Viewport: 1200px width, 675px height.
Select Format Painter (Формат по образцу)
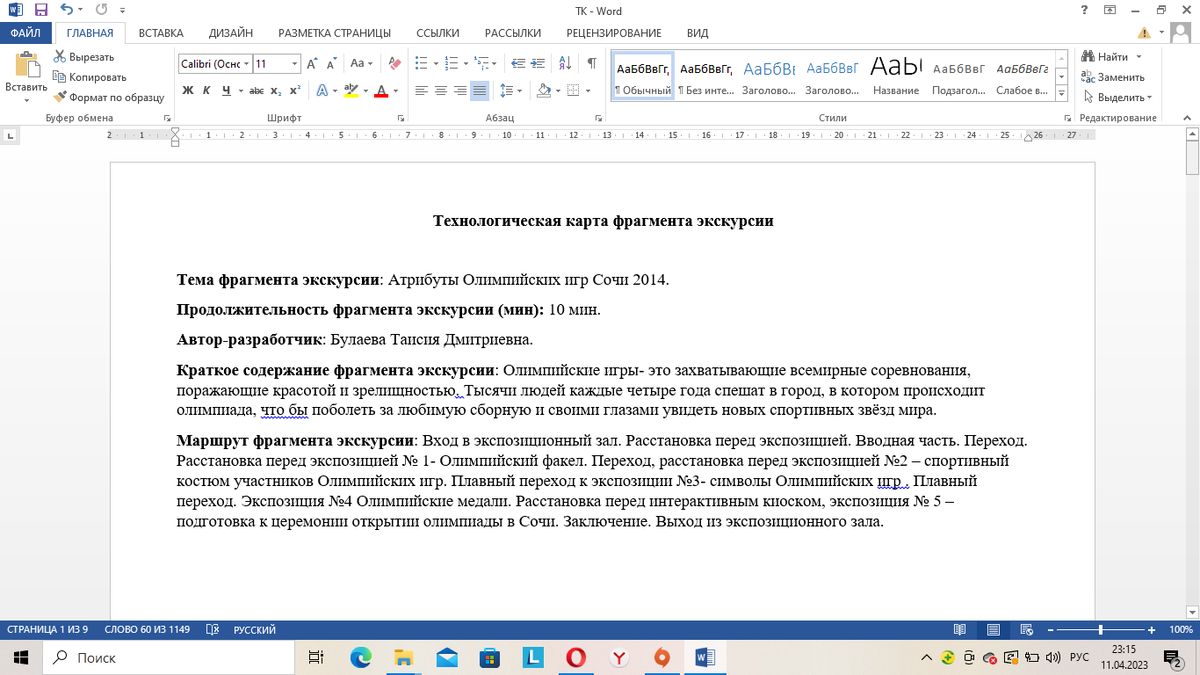pyautogui.click(x=110, y=97)
